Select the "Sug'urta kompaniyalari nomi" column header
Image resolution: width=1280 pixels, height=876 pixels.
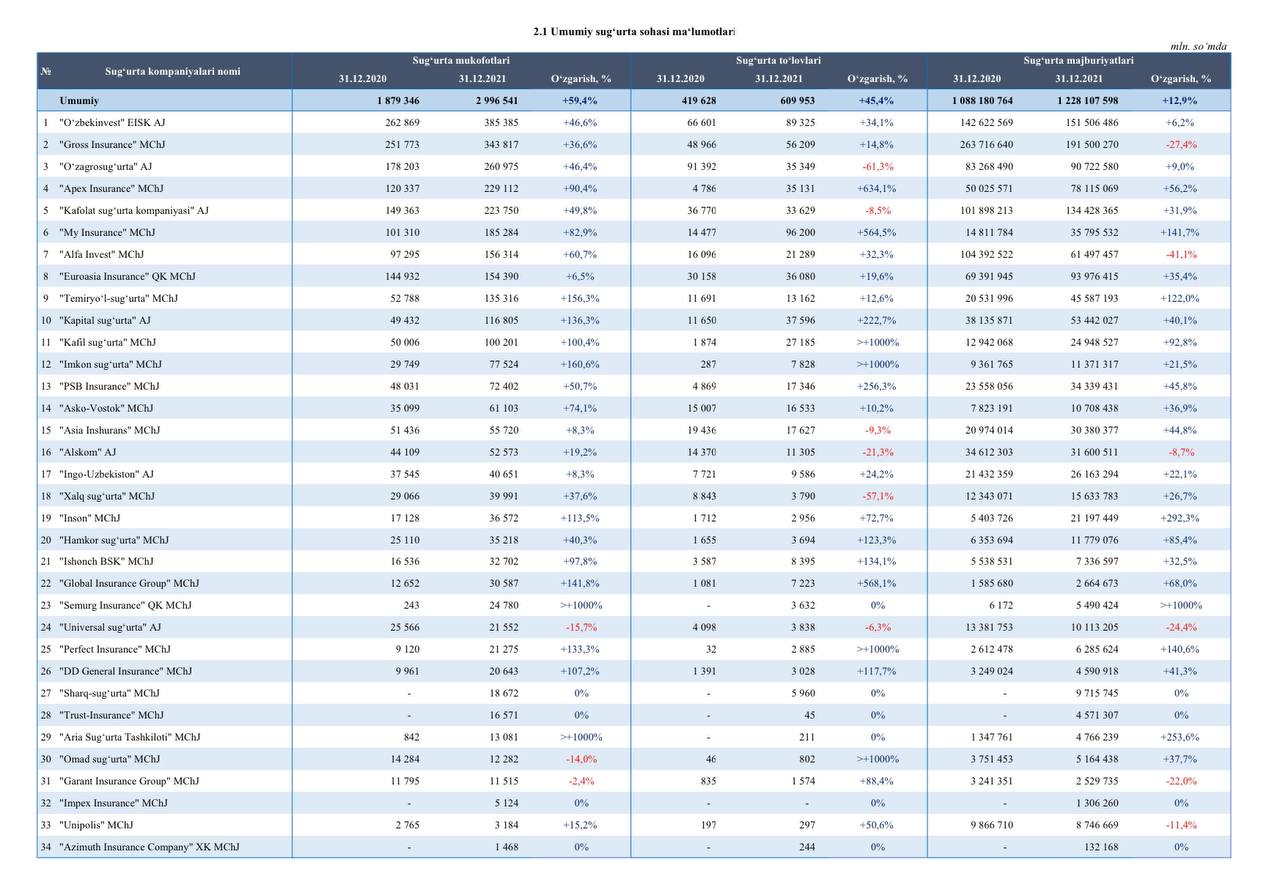pos(172,71)
